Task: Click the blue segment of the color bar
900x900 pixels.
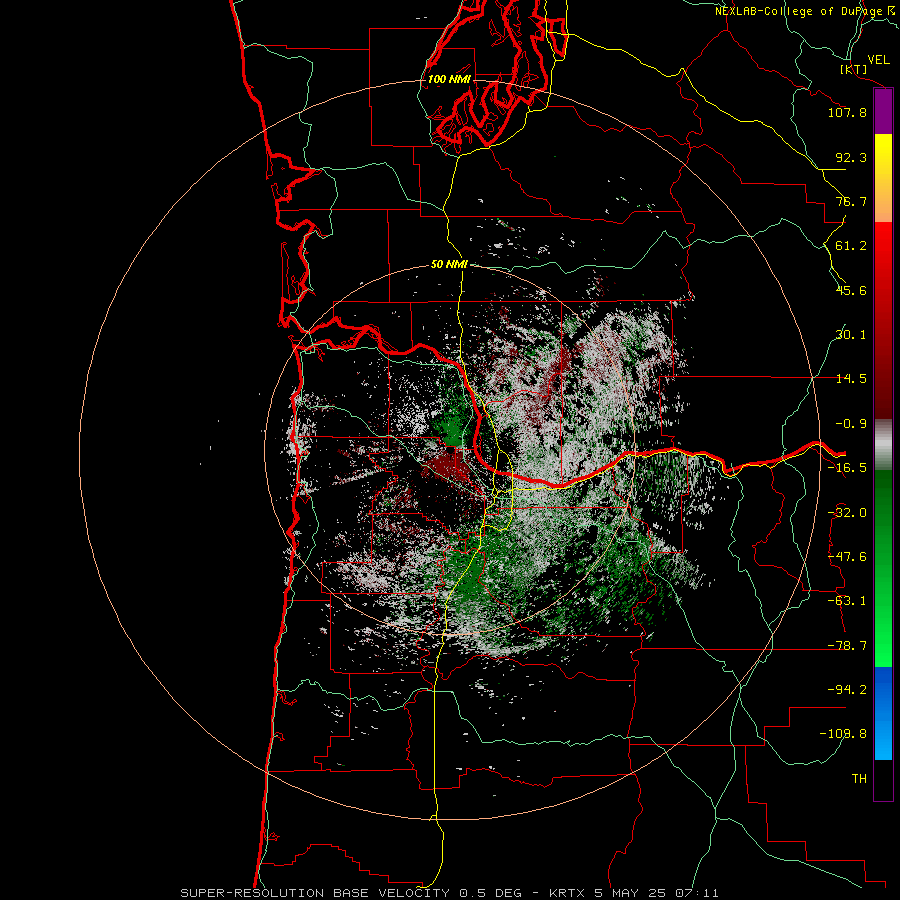Action: [x=883, y=713]
